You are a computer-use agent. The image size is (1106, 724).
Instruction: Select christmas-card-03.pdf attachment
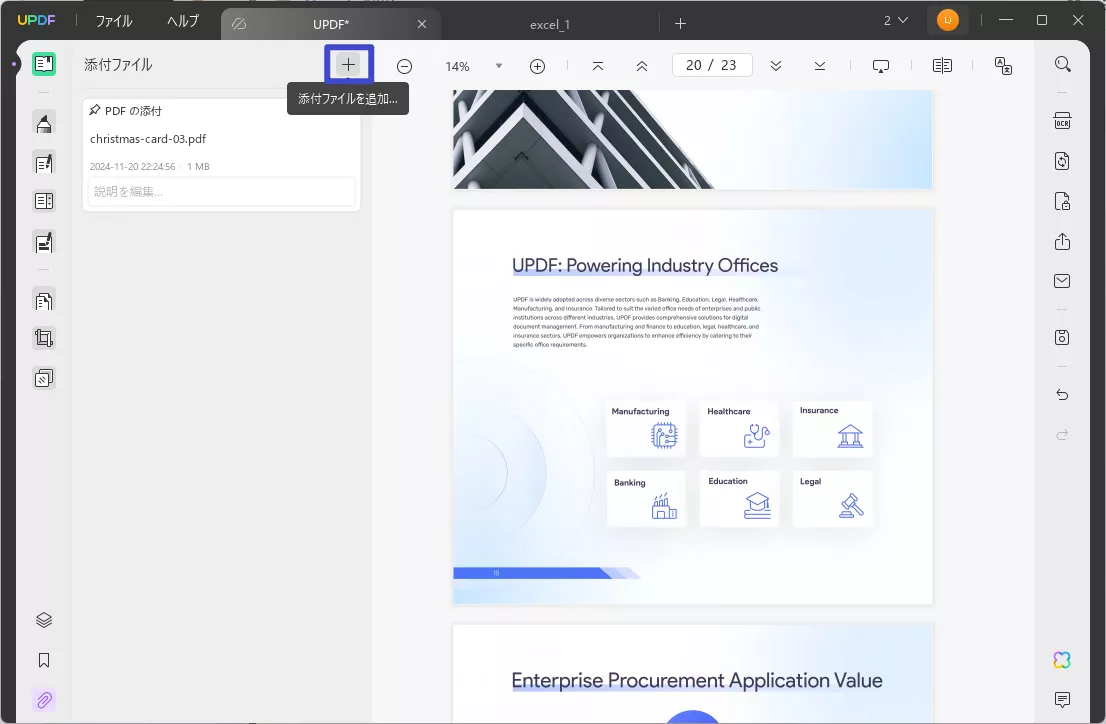coord(148,139)
